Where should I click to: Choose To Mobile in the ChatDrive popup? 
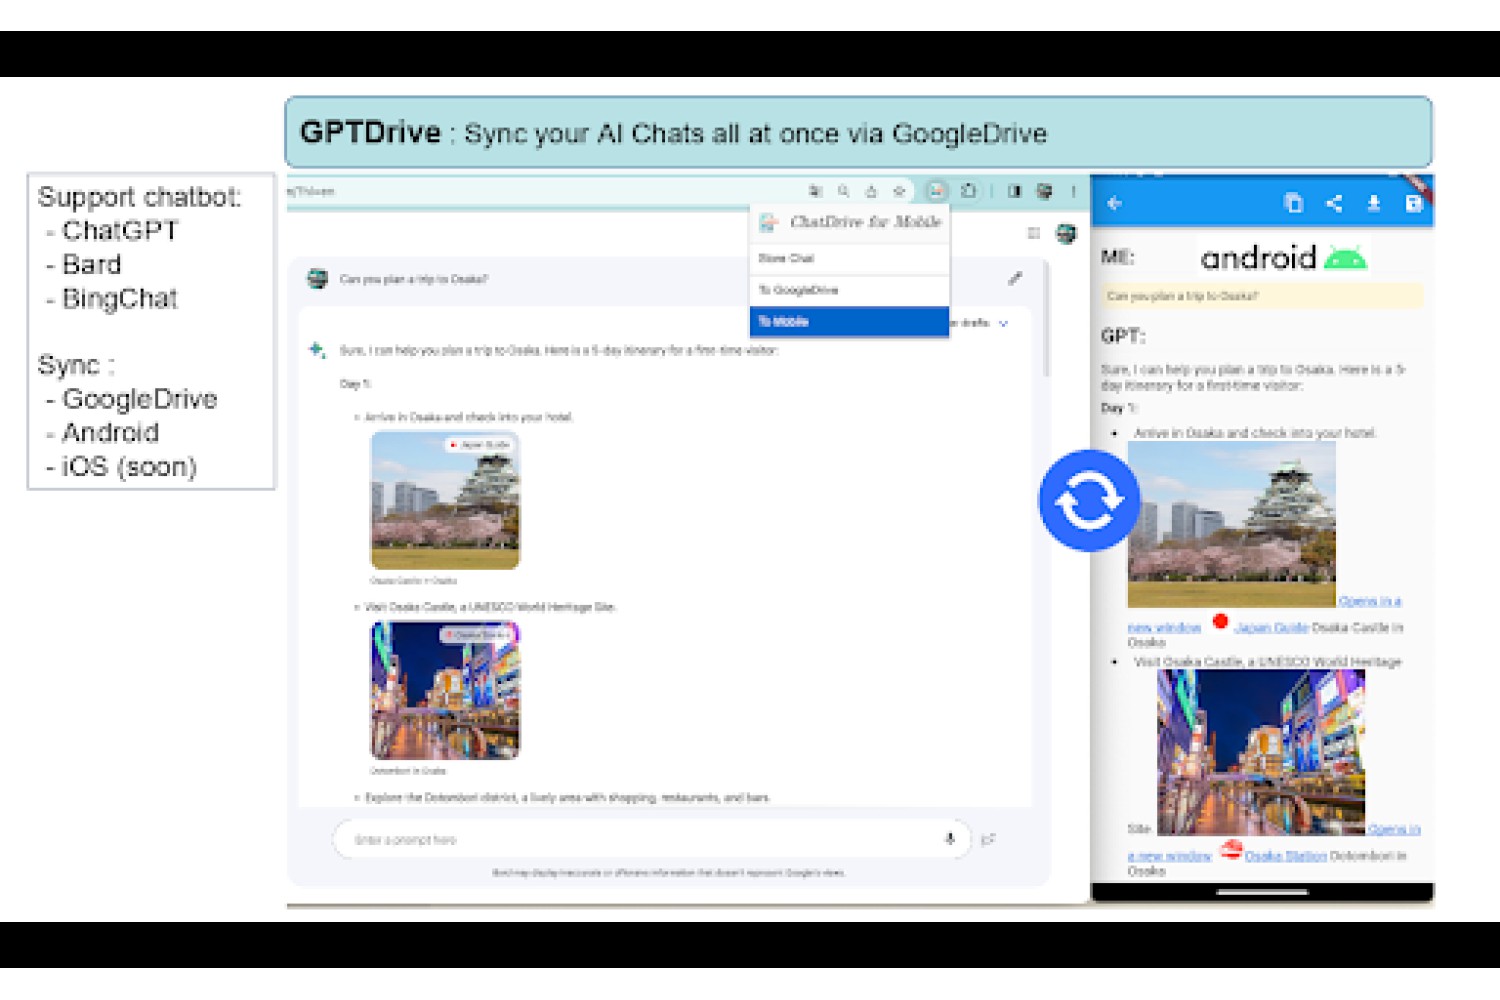pyautogui.click(x=849, y=321)
